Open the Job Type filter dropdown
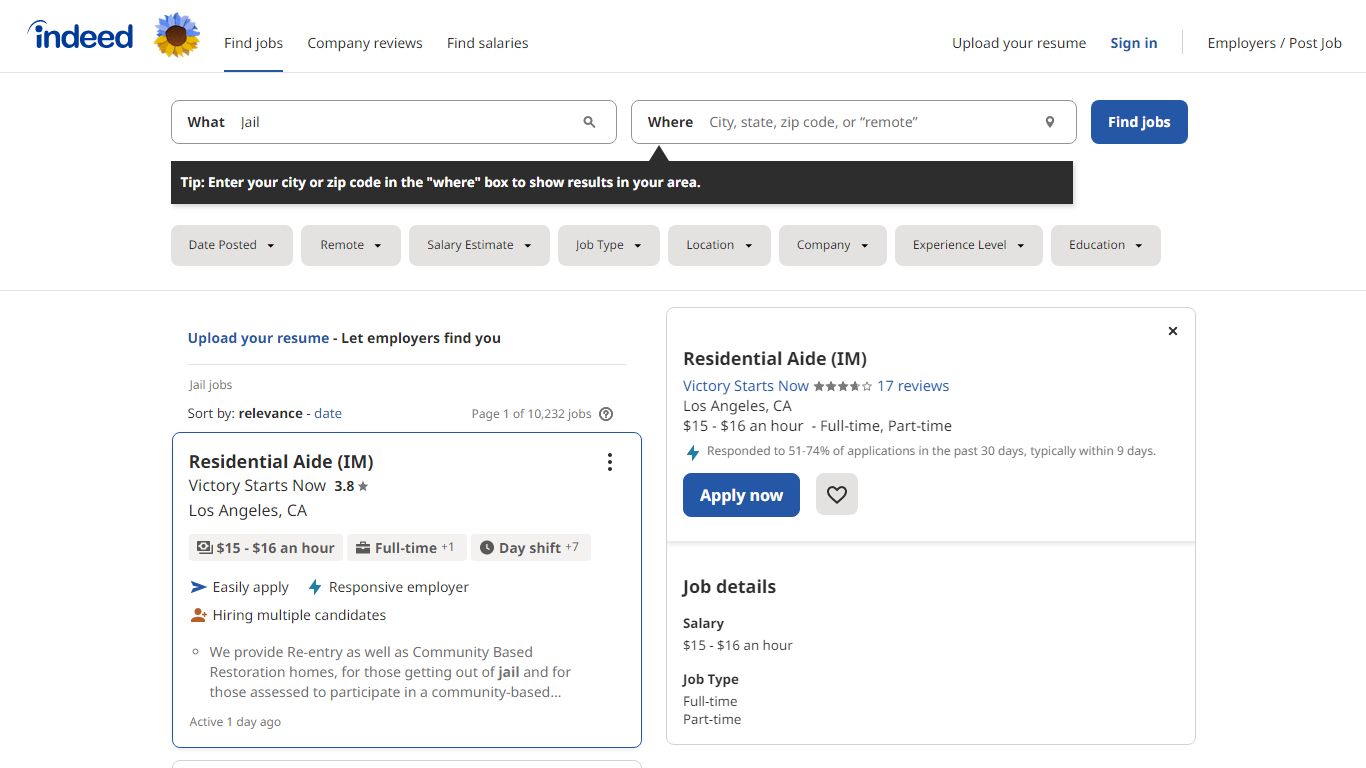Image resolution: width=1366 pixels, height=768 pixels. [x=609, y=245]
